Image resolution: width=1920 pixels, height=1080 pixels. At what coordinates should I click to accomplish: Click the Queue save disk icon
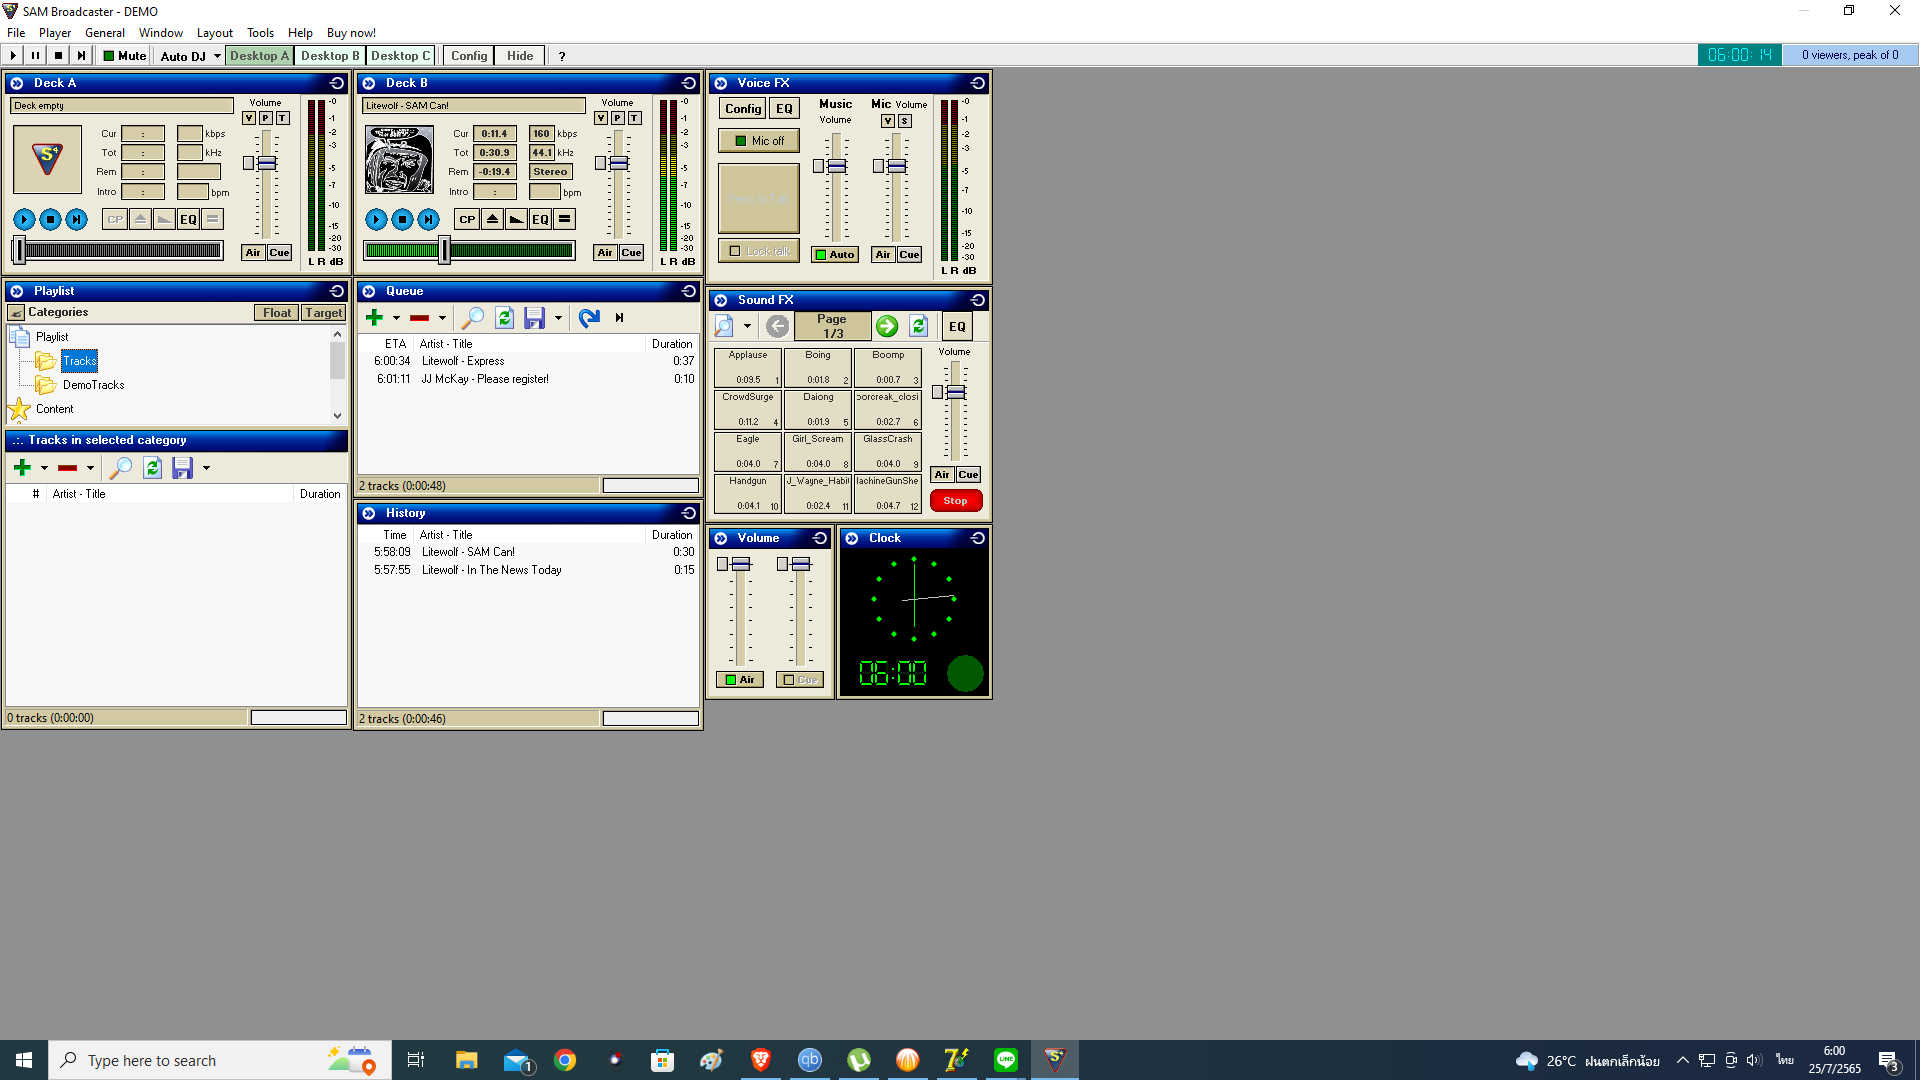coord(534,318)
